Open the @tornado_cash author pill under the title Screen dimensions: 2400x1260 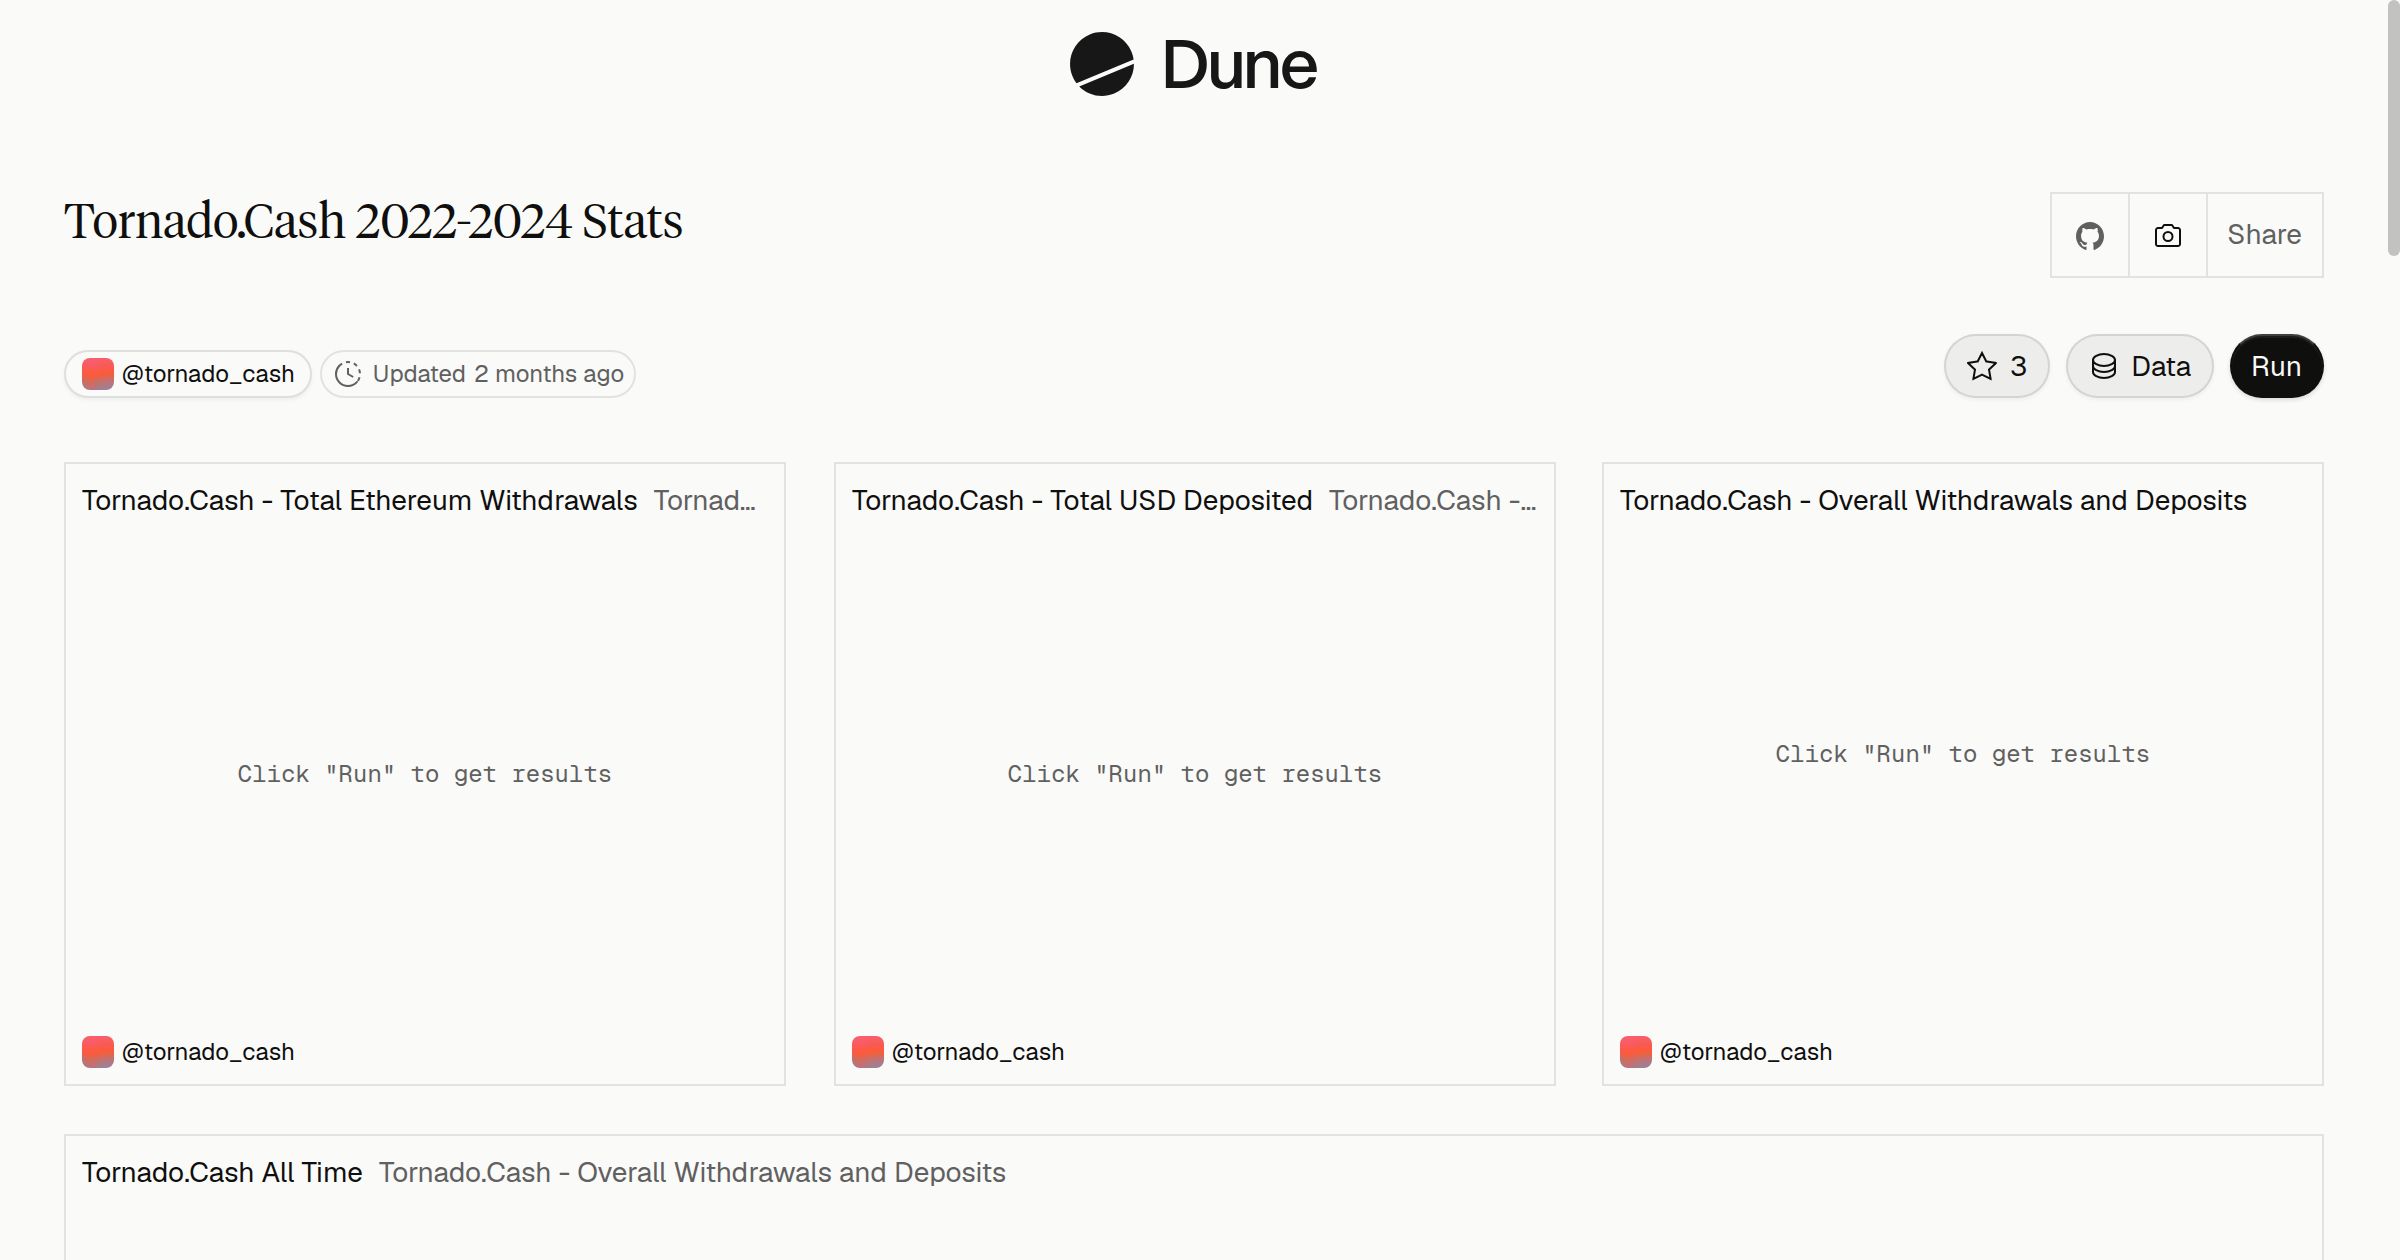click(x=188, y=374)
